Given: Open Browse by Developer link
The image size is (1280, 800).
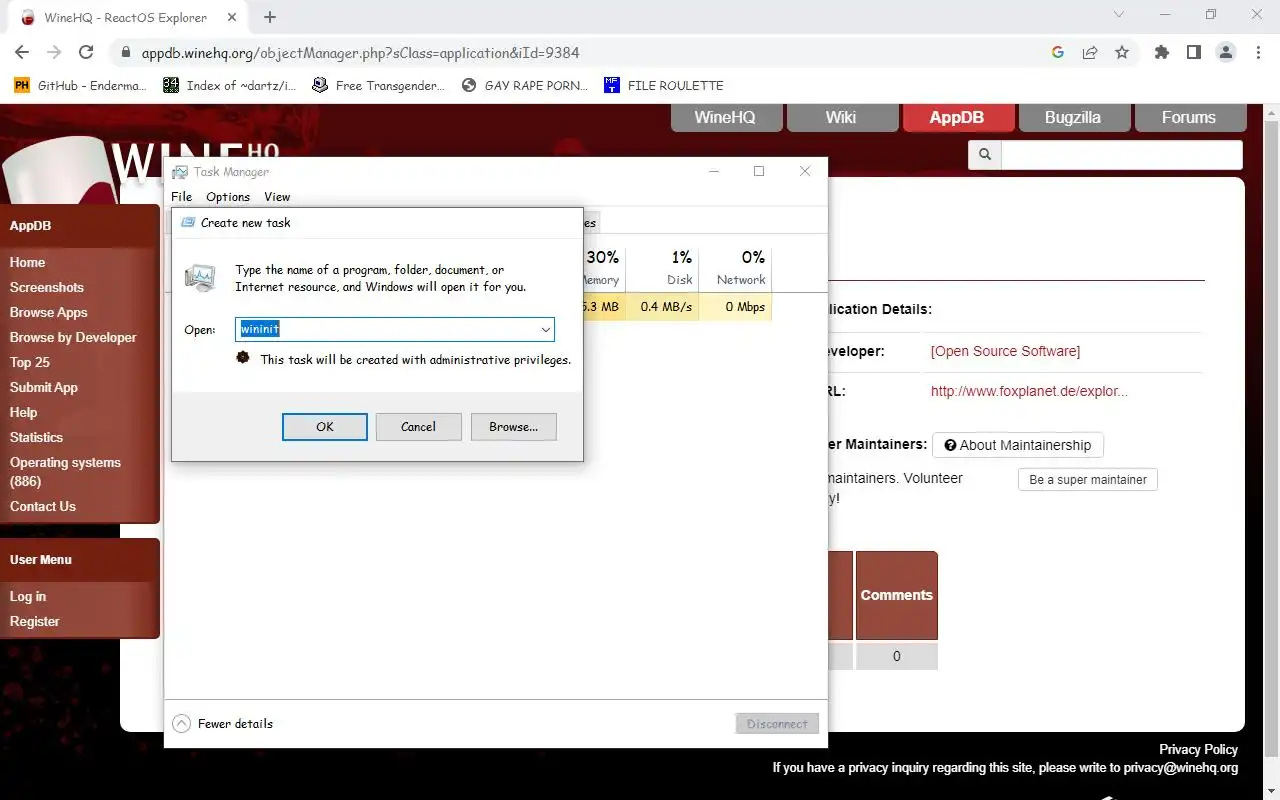Looking at the screenshot, I should (73, 337).
